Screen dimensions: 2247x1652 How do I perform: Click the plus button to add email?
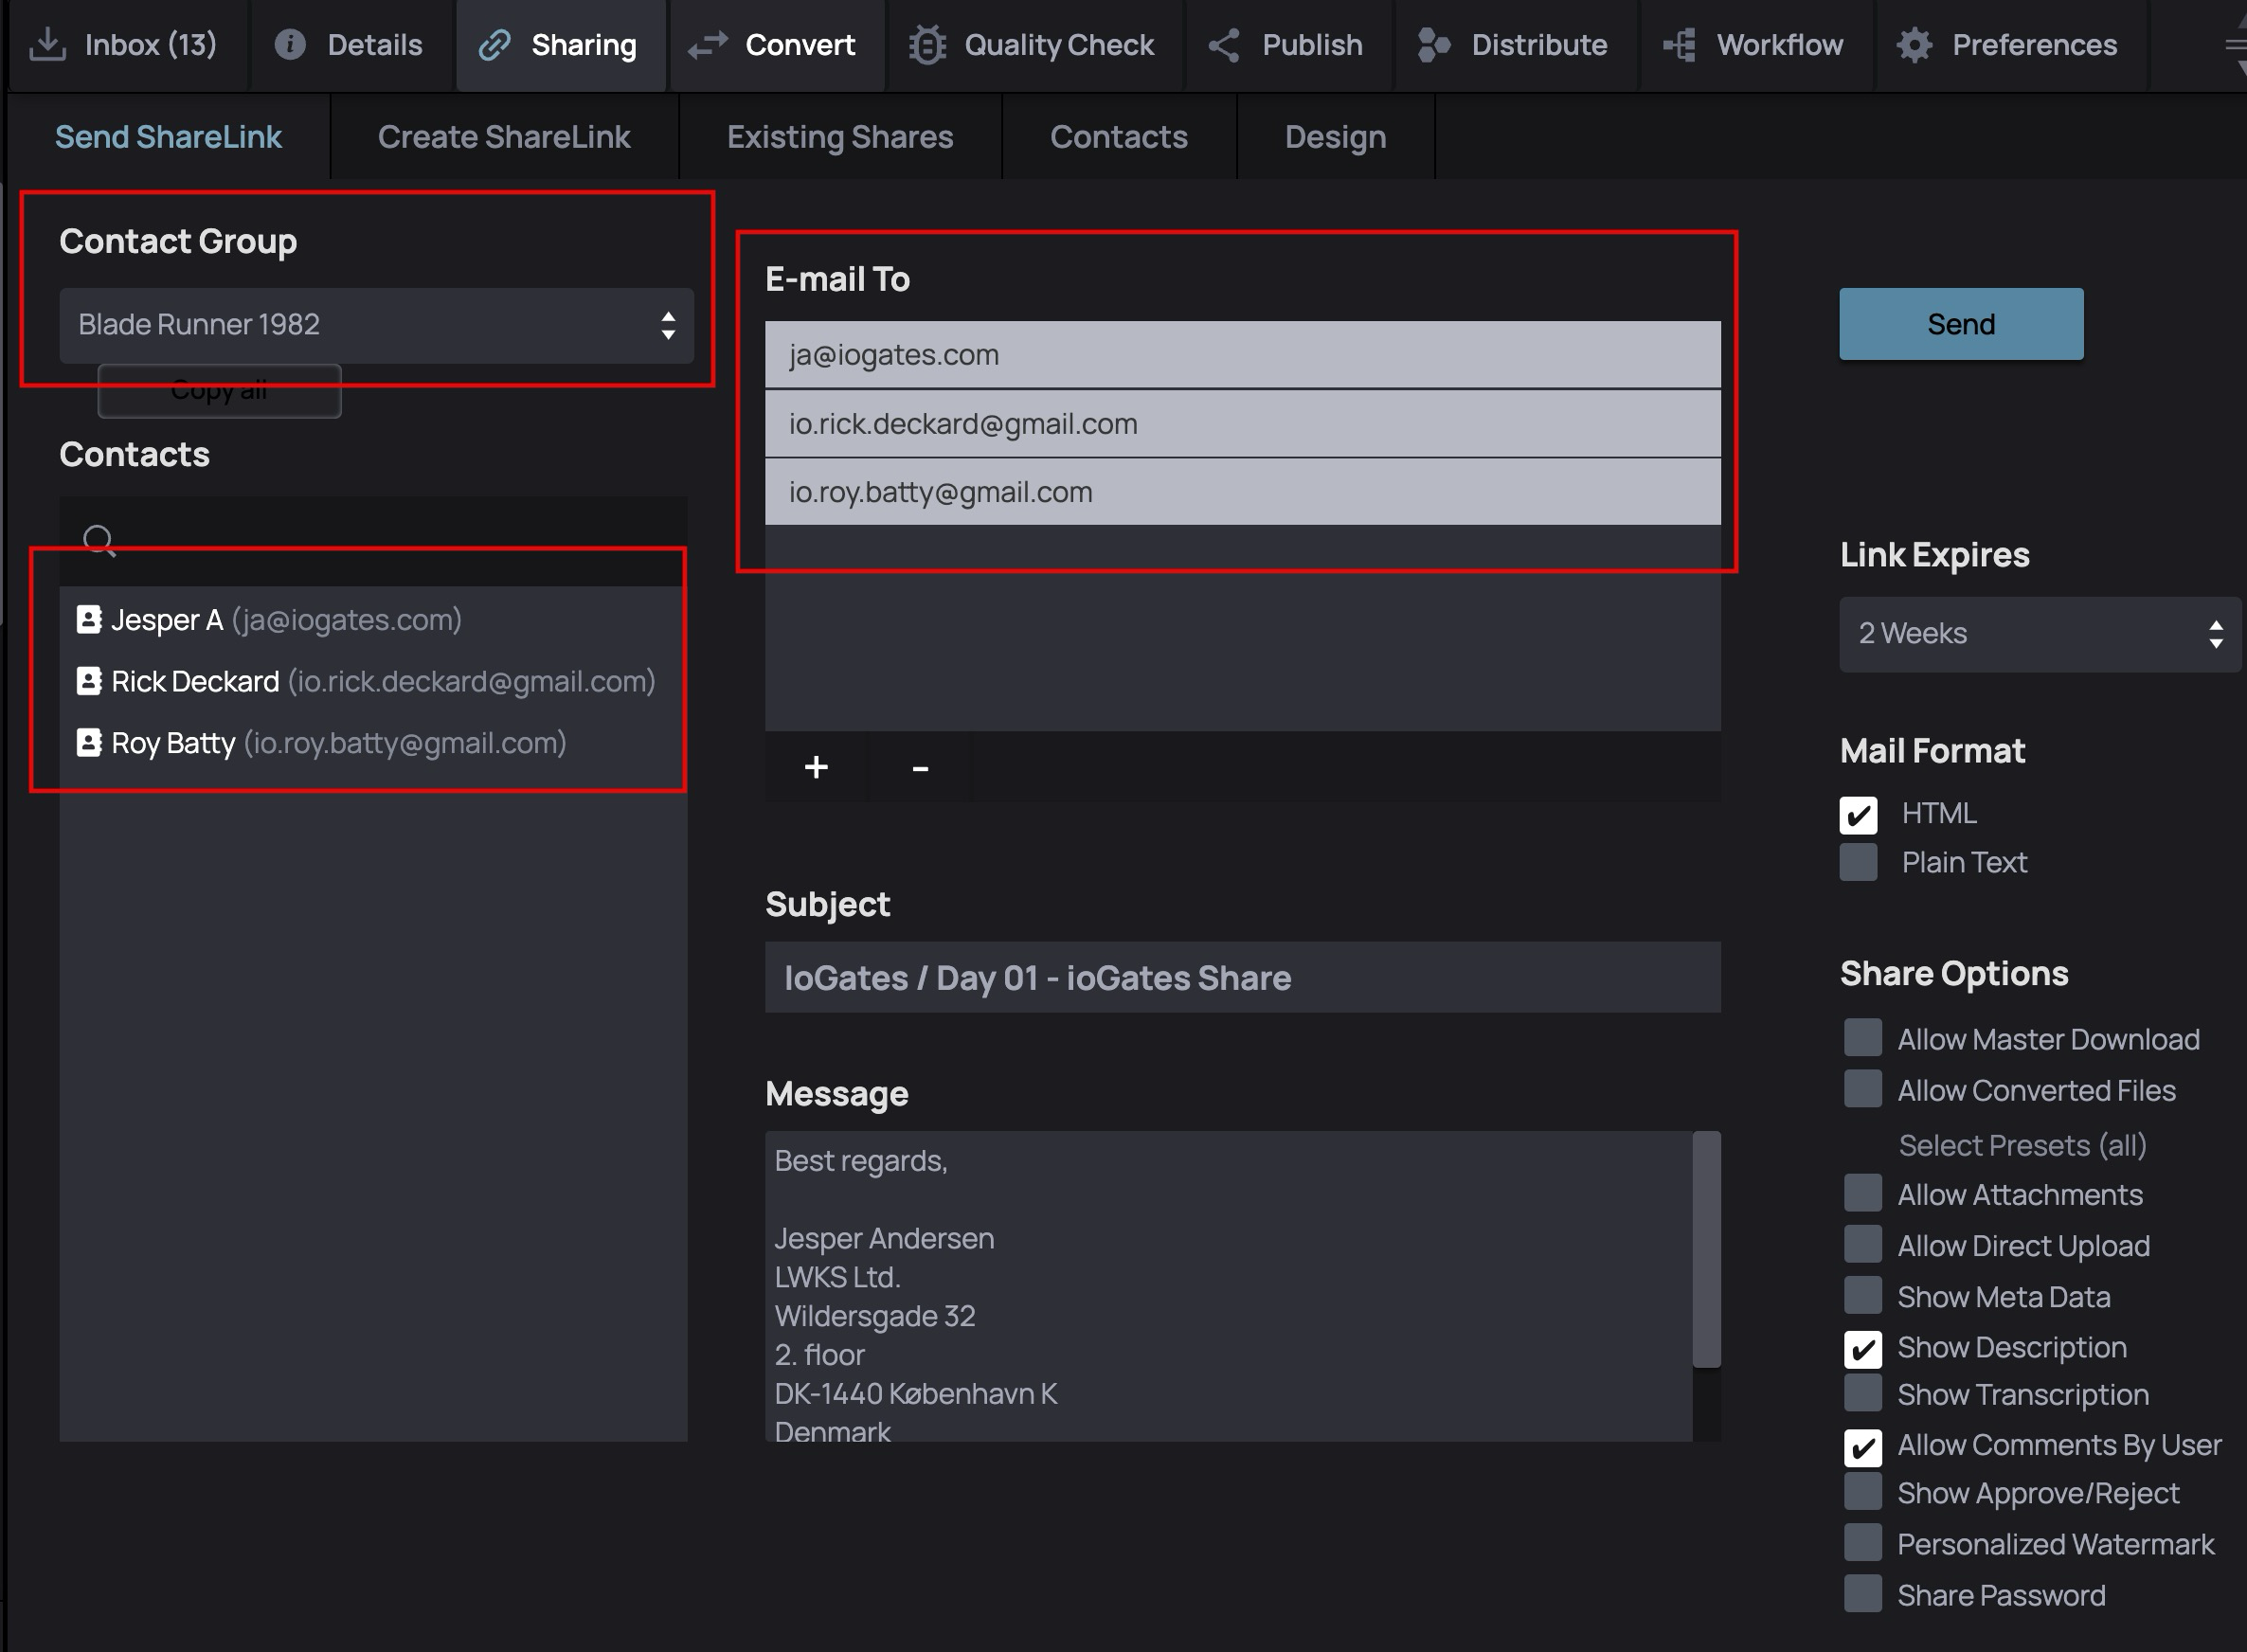816,767
